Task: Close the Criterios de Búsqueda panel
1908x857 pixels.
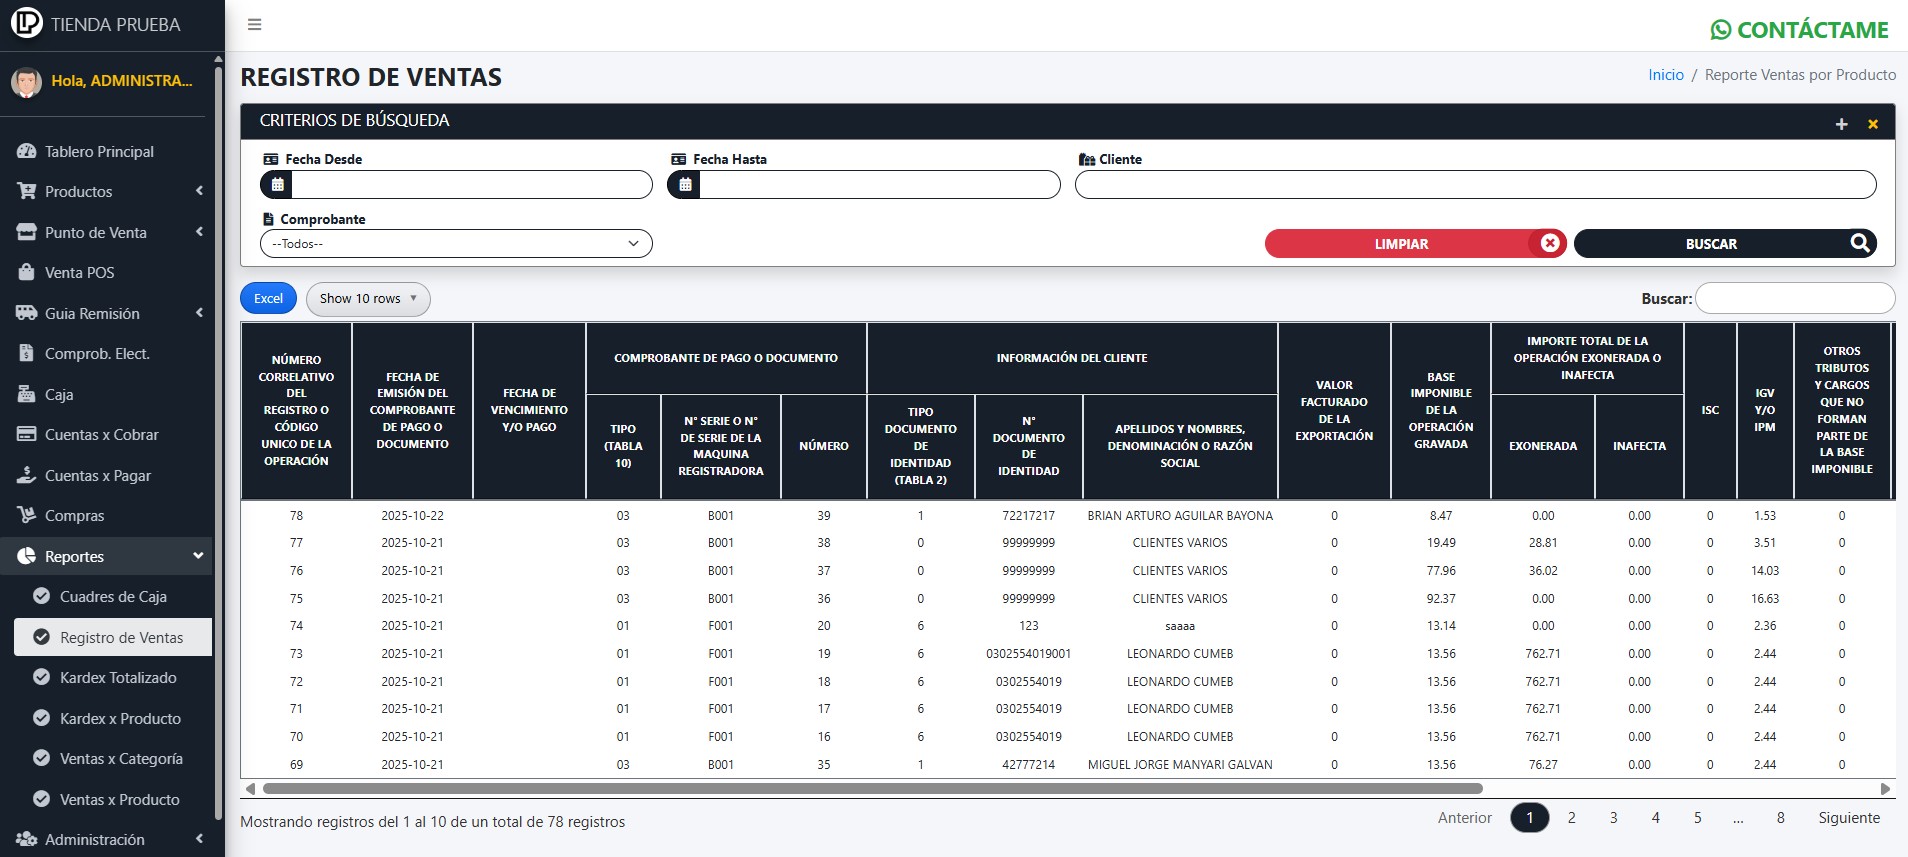Action: (1873, 124)
